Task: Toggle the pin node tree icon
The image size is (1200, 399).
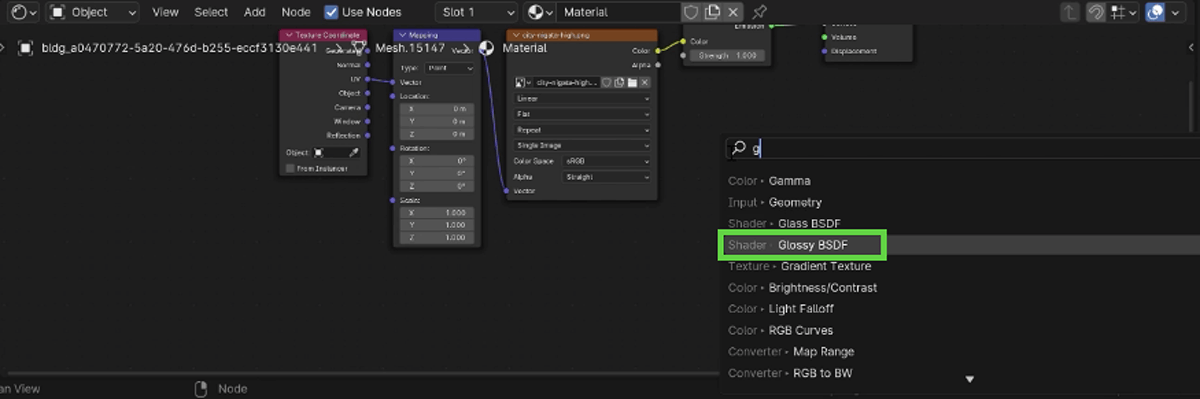Action: [x=760, y=12]
